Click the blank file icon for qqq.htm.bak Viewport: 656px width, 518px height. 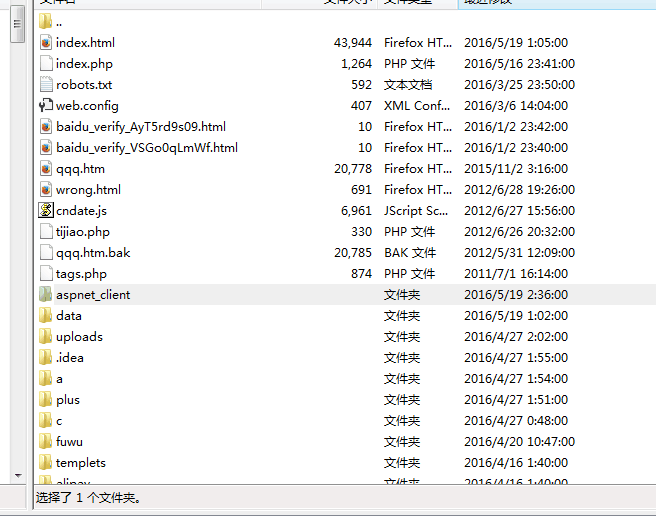point(45,253)
